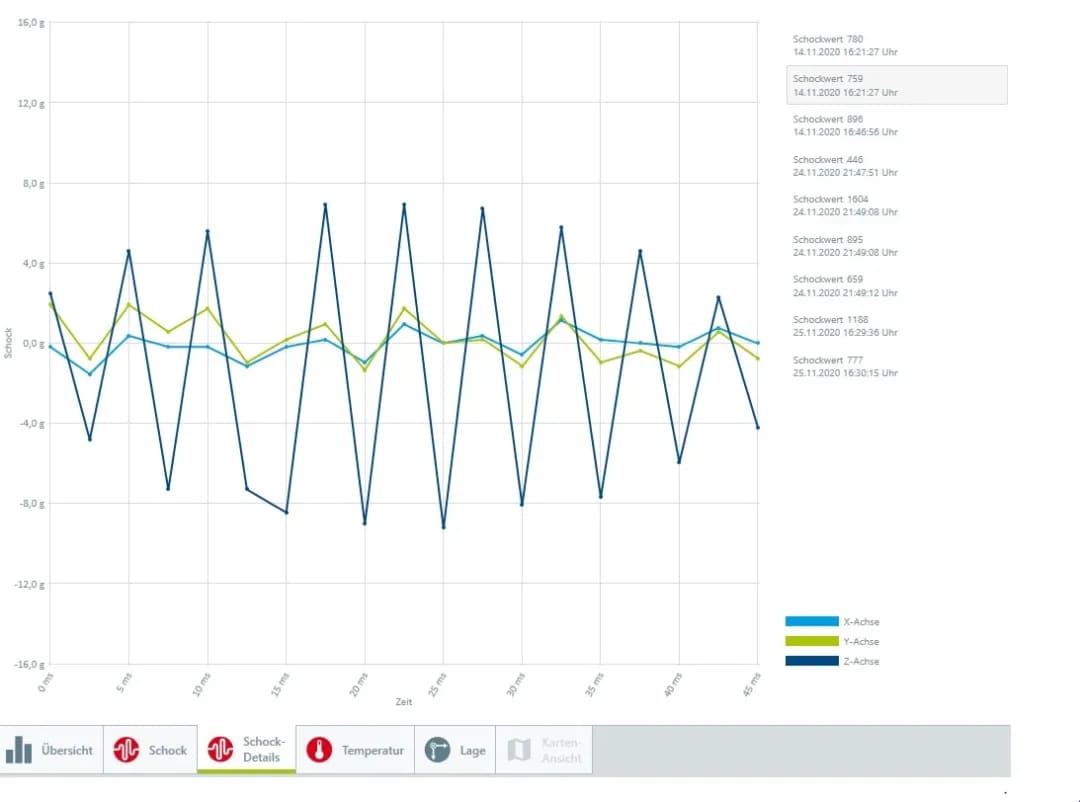Toggle Y-Achse green legend swatch

click(811, 641)
